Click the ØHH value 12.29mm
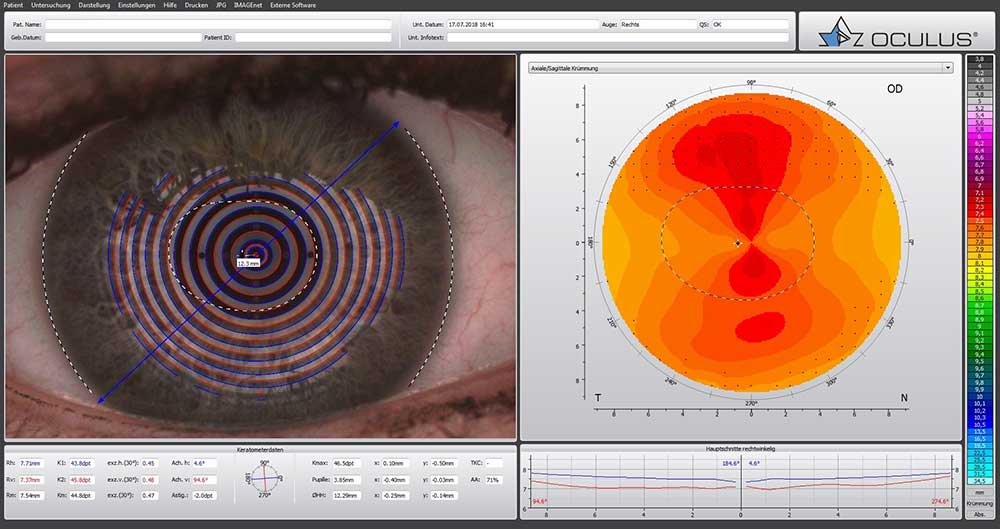Screen dimensions: 1000x529 (347, 496)
